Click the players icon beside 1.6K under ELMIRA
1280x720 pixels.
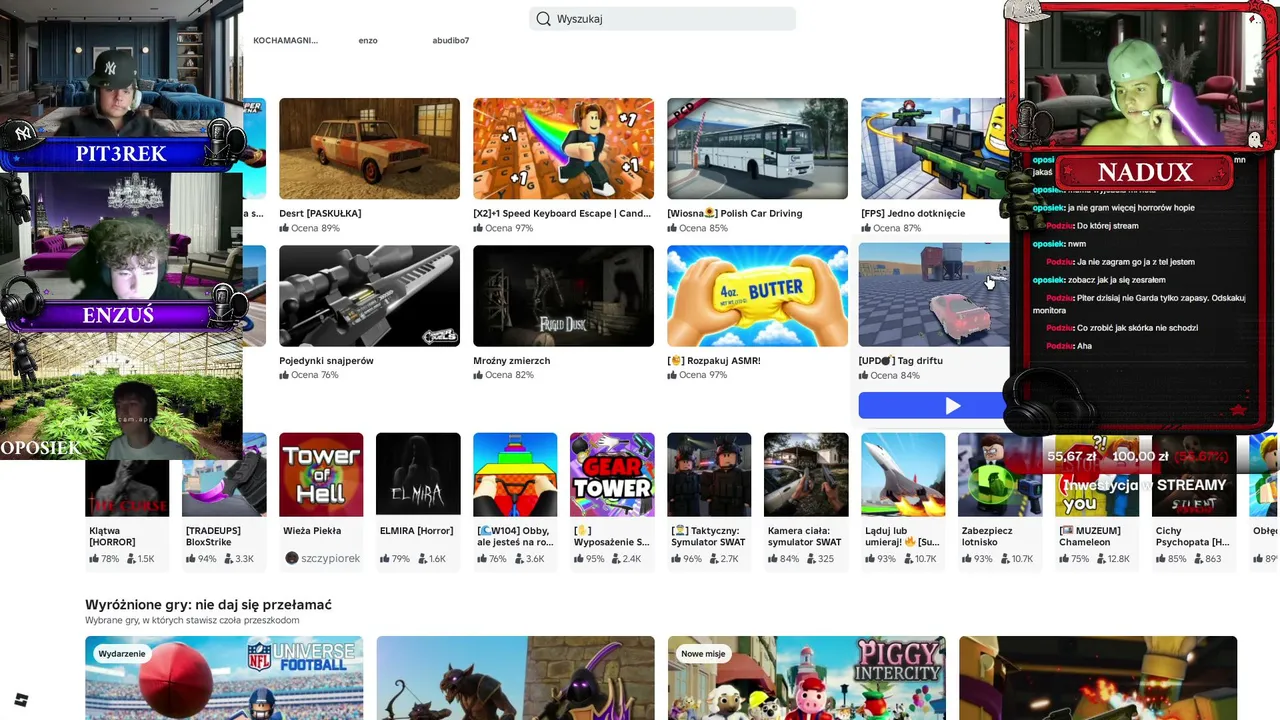click(421, 559)
